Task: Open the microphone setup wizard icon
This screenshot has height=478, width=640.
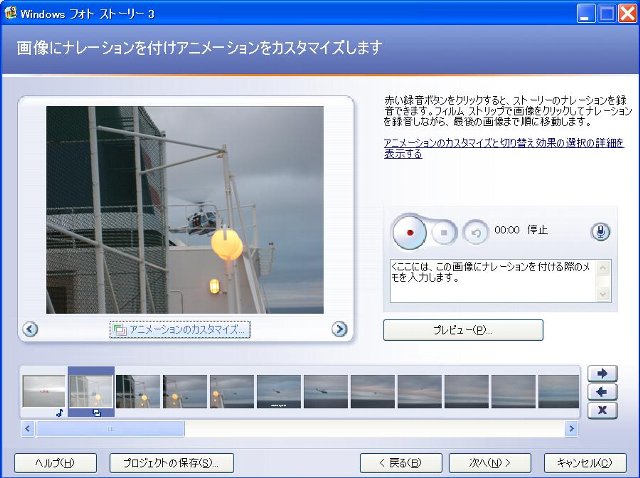Action: pos(601,231)
